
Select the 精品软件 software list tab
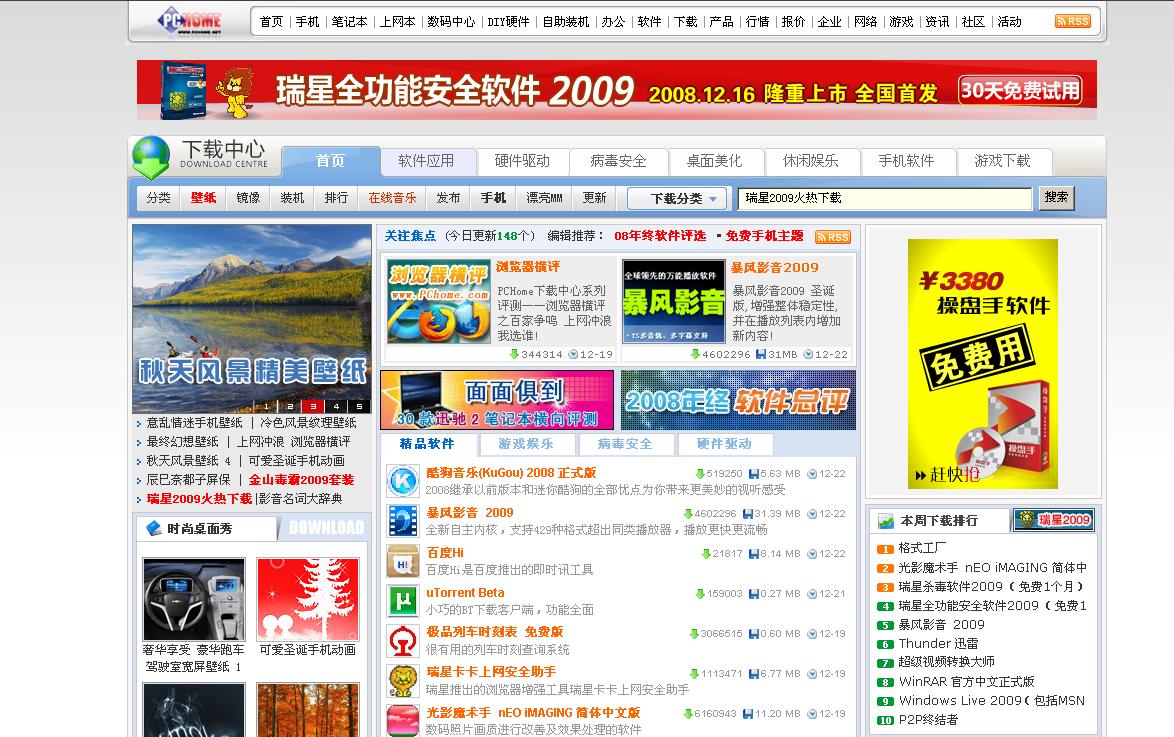coord(427,443)
